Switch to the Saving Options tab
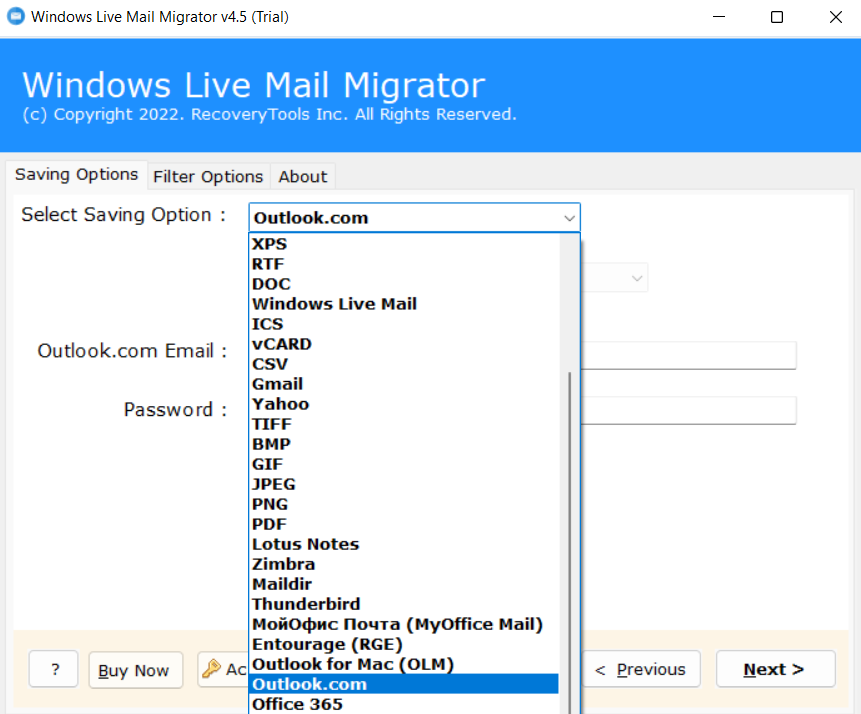861x714 pixels. click(77, 175)
